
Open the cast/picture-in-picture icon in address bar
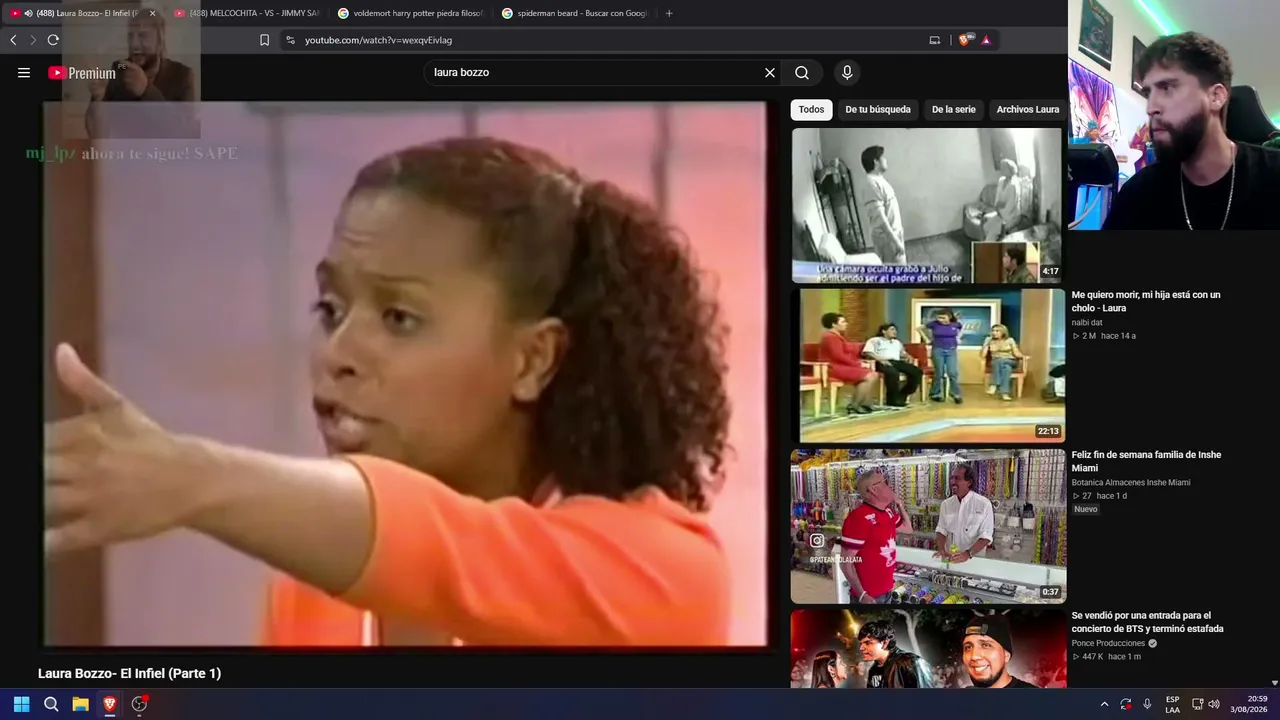pyautogui.click(x=935, y=40)
